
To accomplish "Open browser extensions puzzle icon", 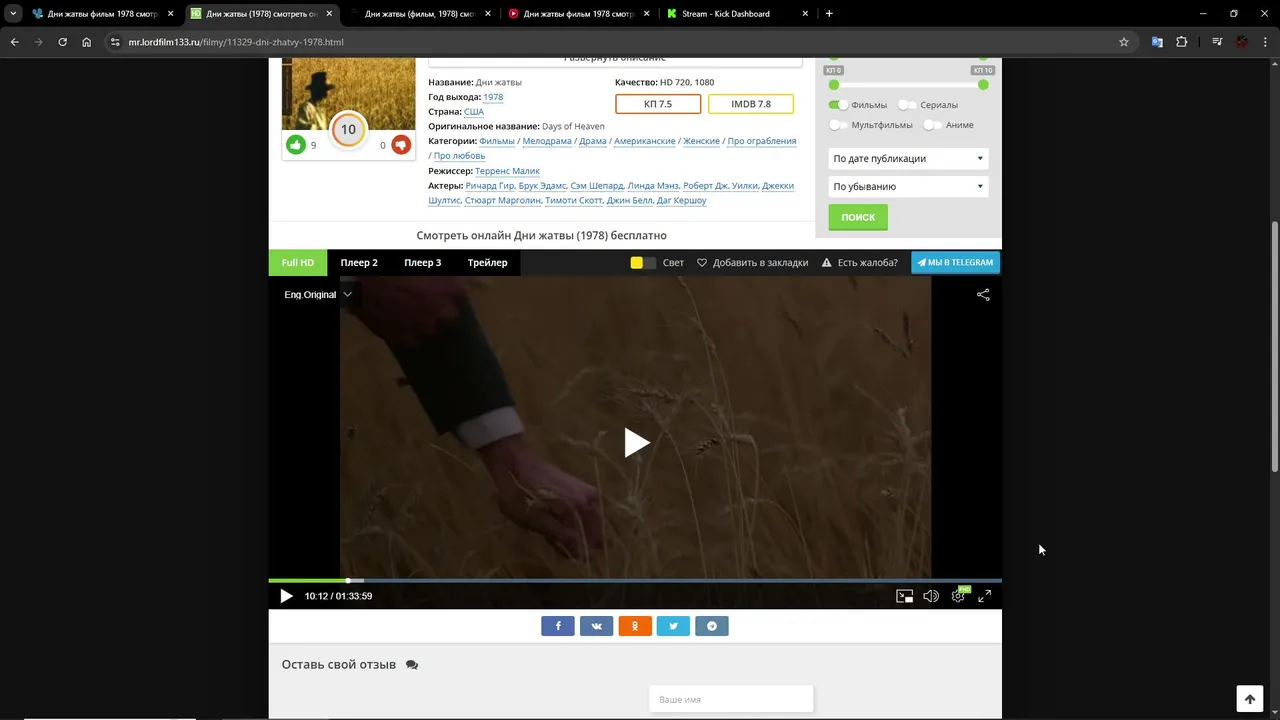I will click(x=1182, y=42).
